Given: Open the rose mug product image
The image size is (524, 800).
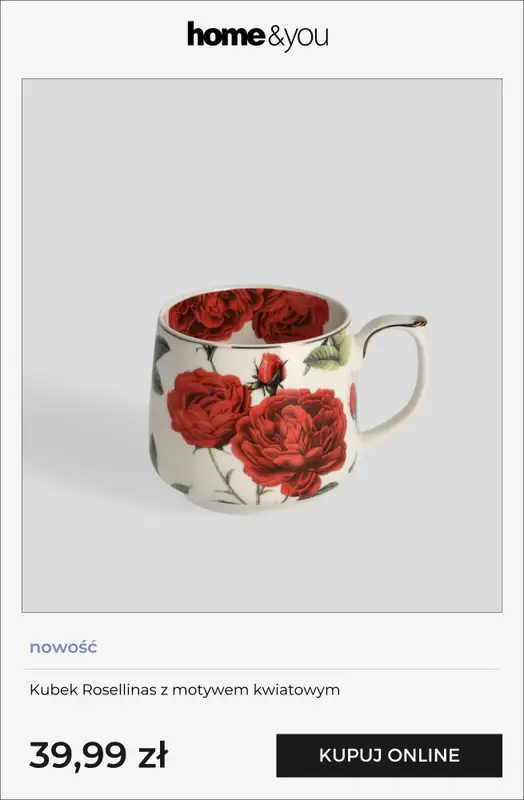Looking at the screenshot, I should (262, 345).
